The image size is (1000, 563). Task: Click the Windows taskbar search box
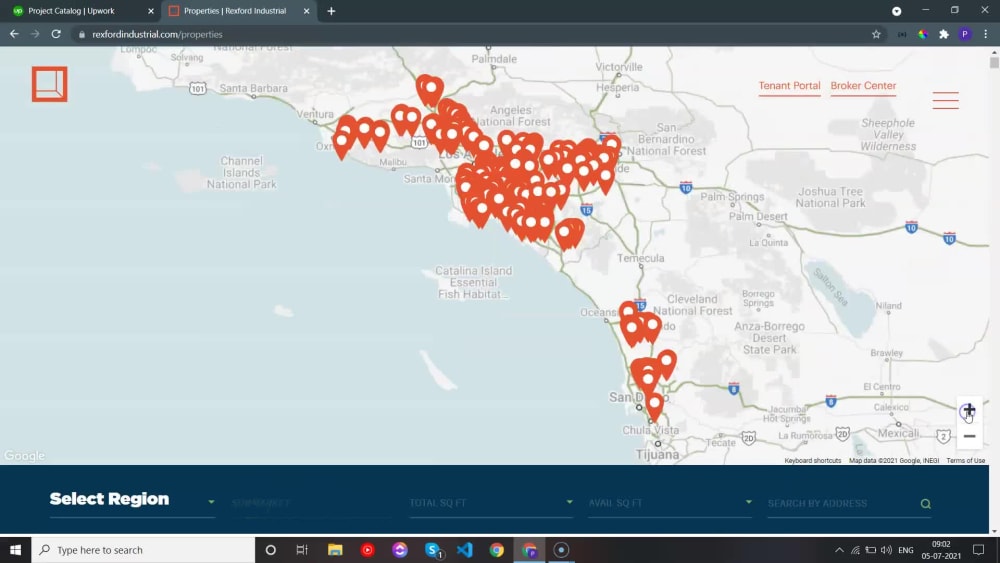[x=143, y=550]
